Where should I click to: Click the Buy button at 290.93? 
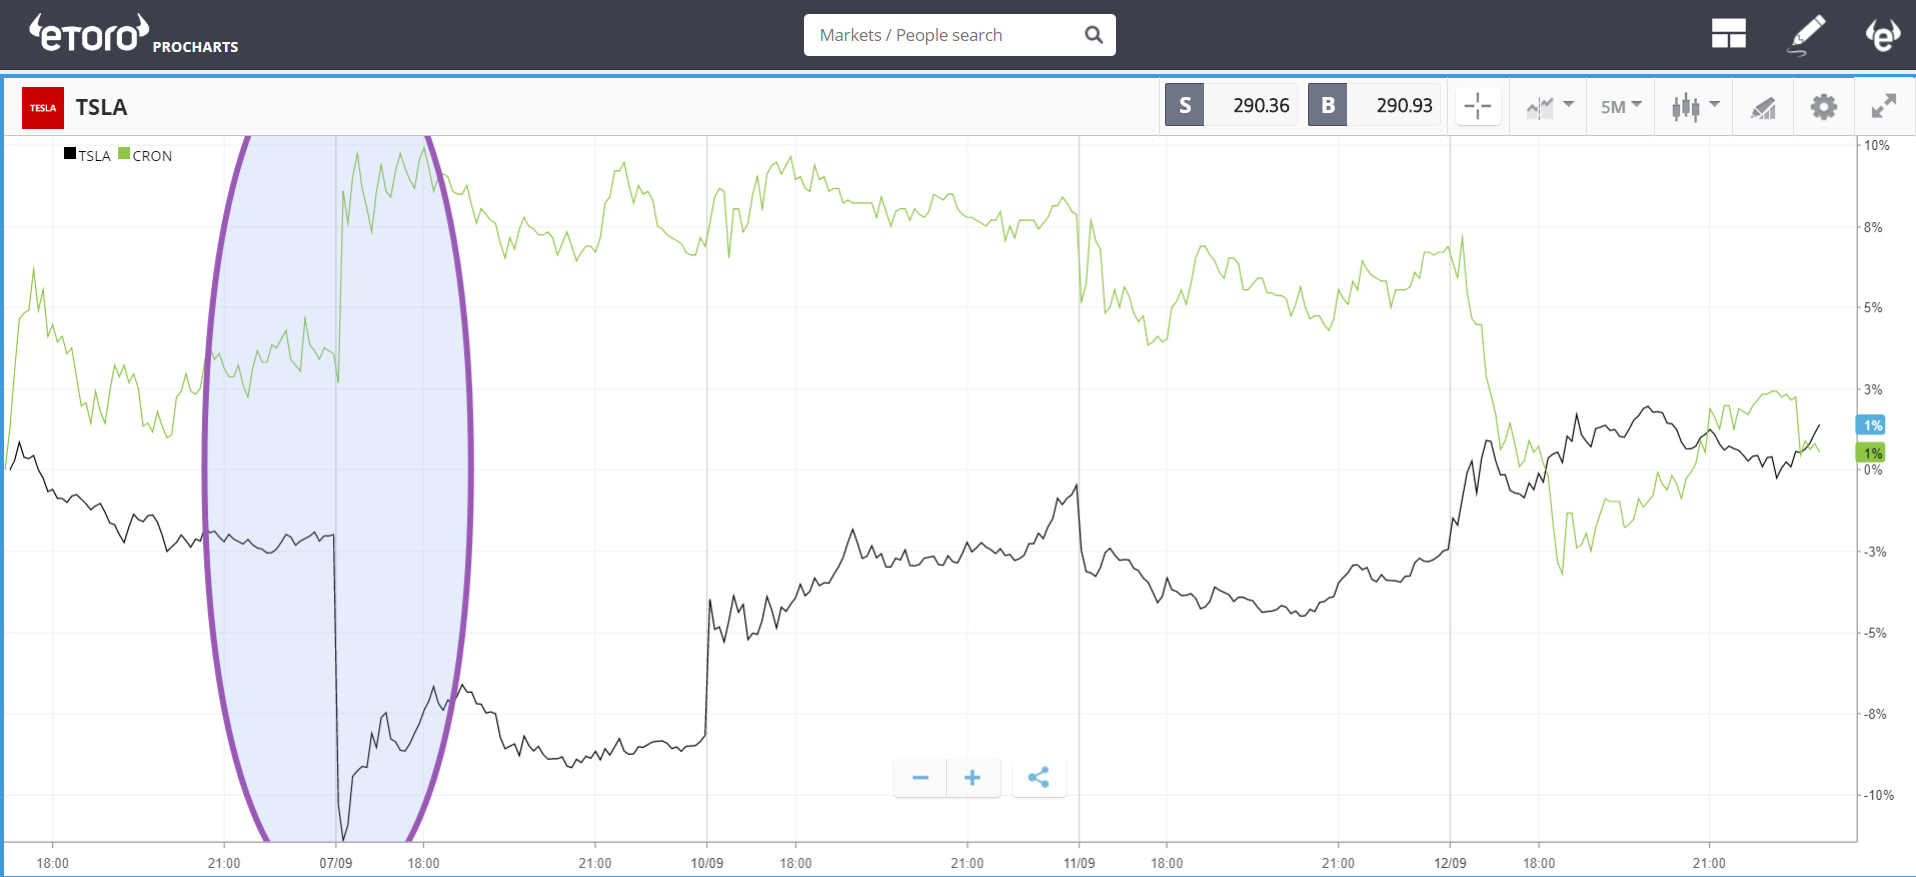click(x=1374, y=105)
